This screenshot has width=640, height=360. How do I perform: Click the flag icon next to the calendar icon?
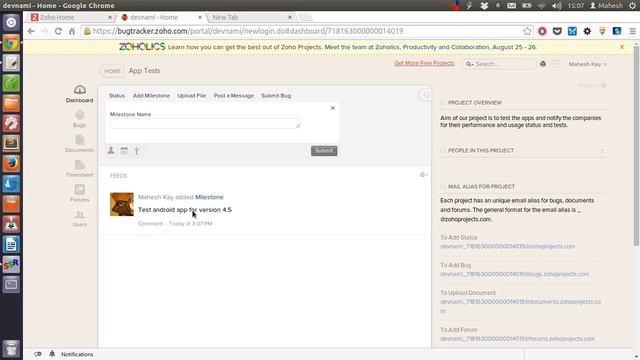coord(137,151)
